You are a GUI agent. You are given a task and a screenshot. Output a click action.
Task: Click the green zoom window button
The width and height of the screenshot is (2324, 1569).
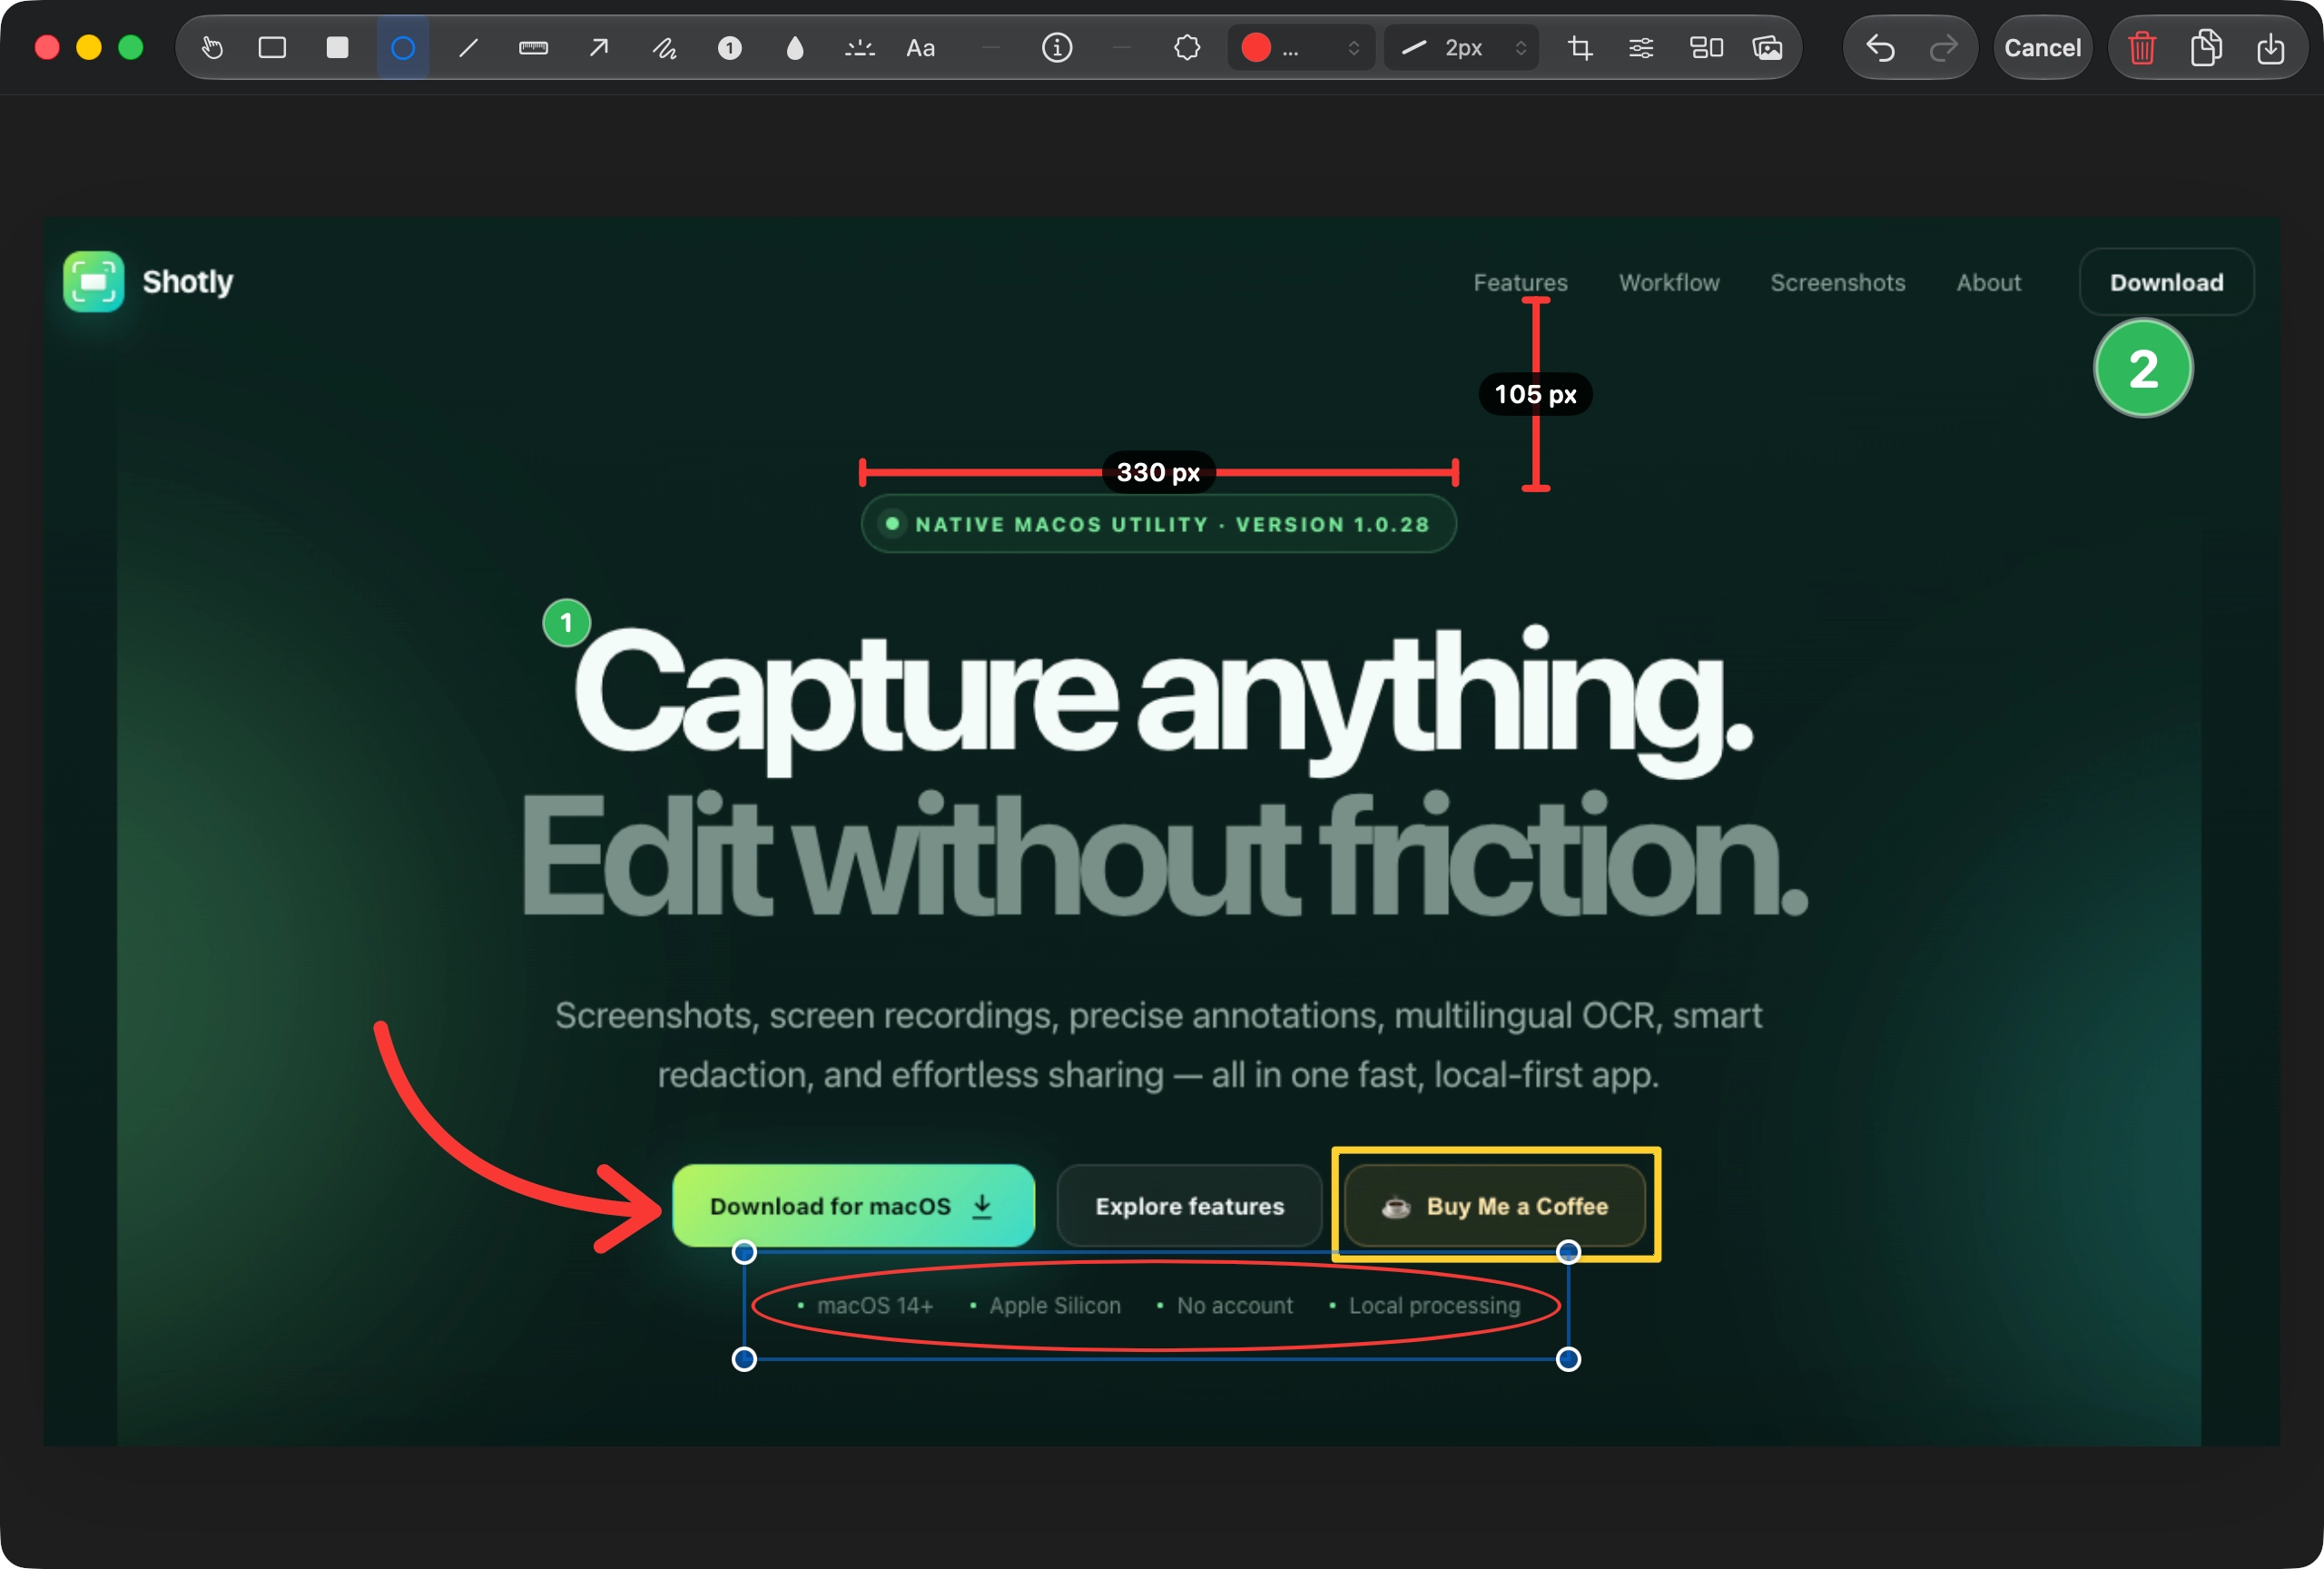(x=131, y=47)
